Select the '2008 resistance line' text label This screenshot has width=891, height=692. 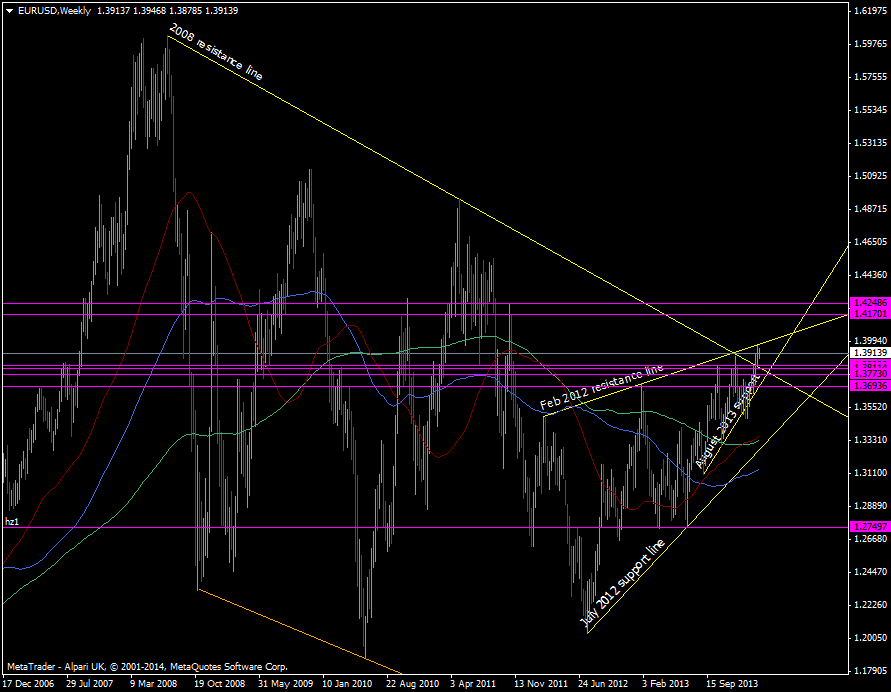[x=216, y=54]
